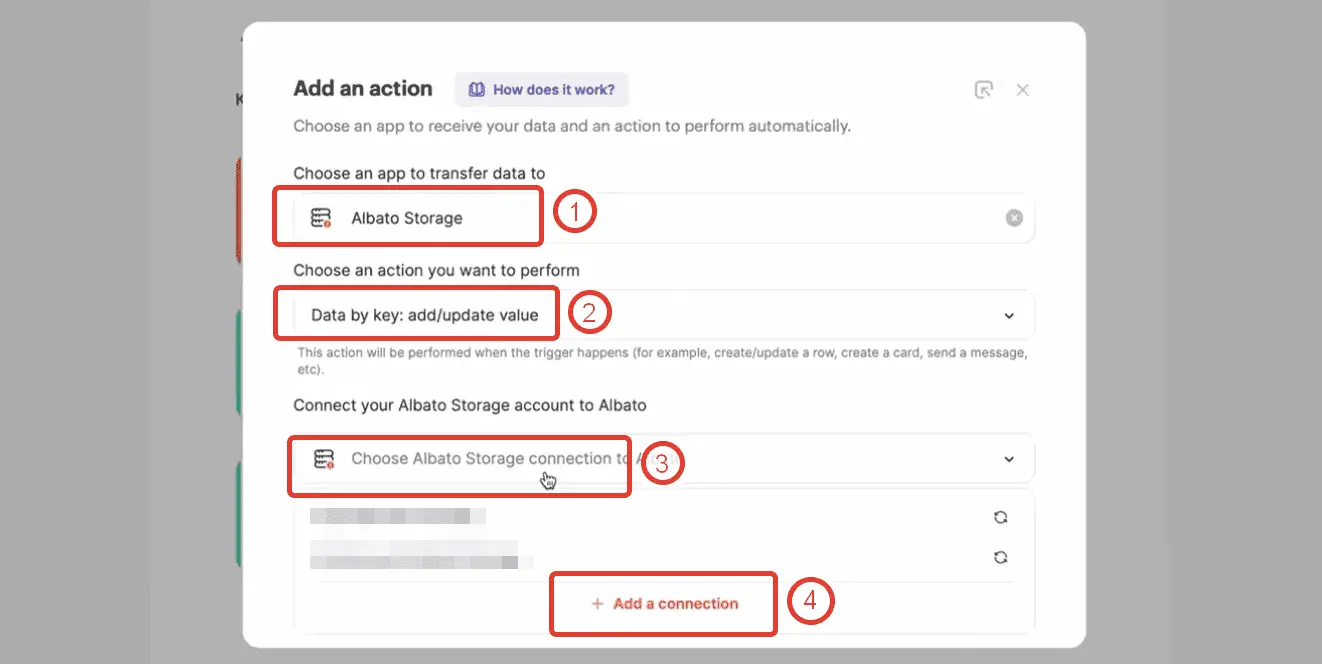Click the "Choose an app to receive your data" subtitle

point(572,126)
